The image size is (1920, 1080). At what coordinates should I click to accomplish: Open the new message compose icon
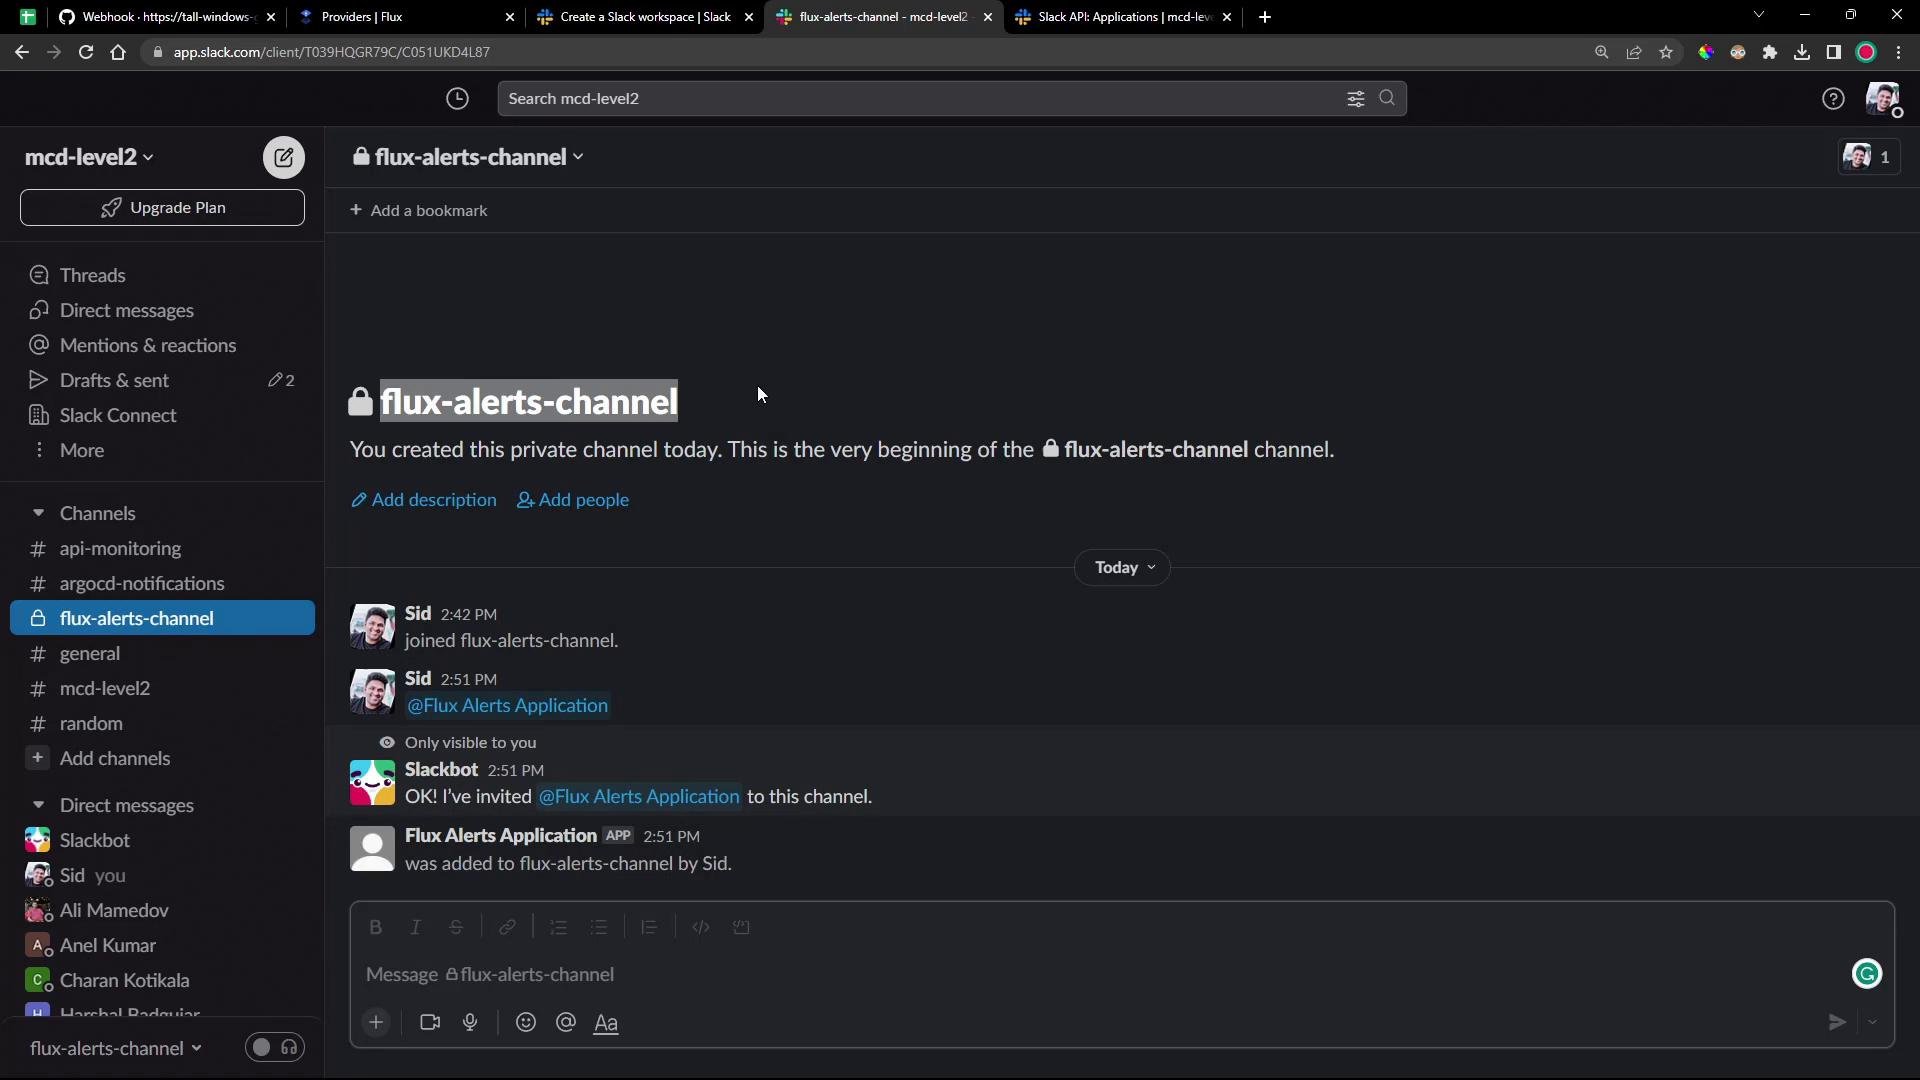[x=284, y=157]
